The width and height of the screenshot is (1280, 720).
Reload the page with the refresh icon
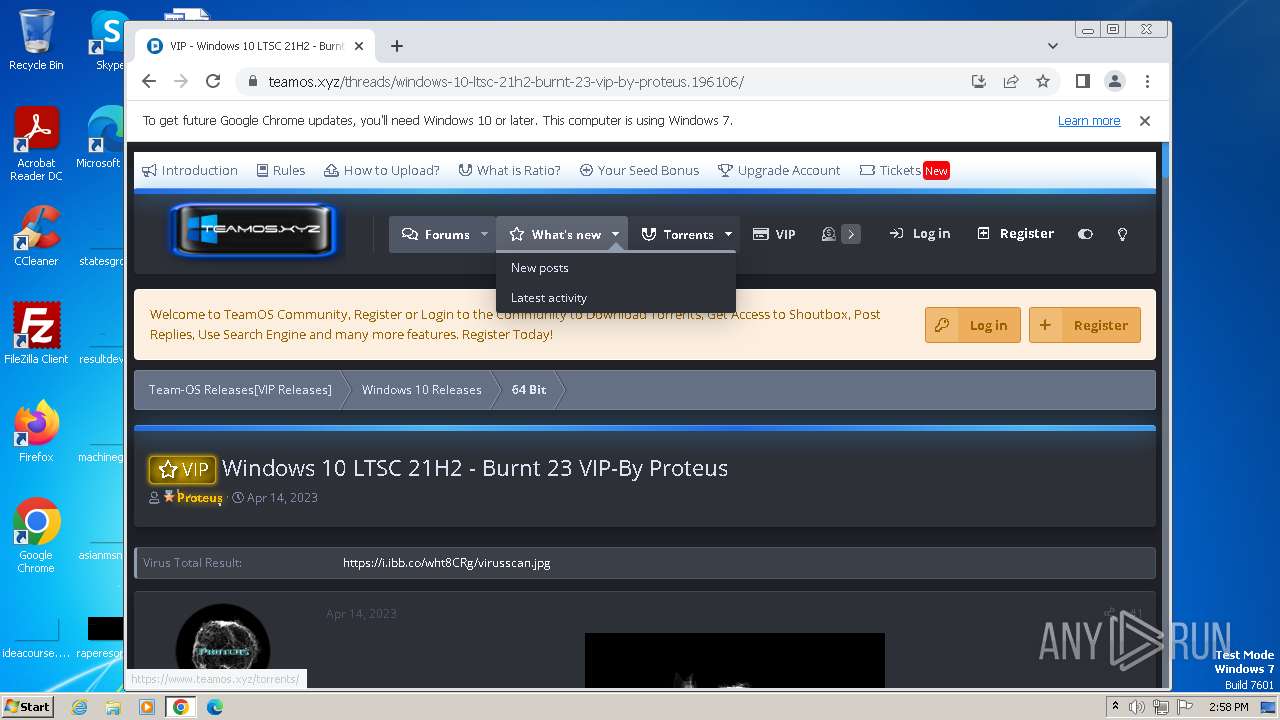[x=213, y=81]
